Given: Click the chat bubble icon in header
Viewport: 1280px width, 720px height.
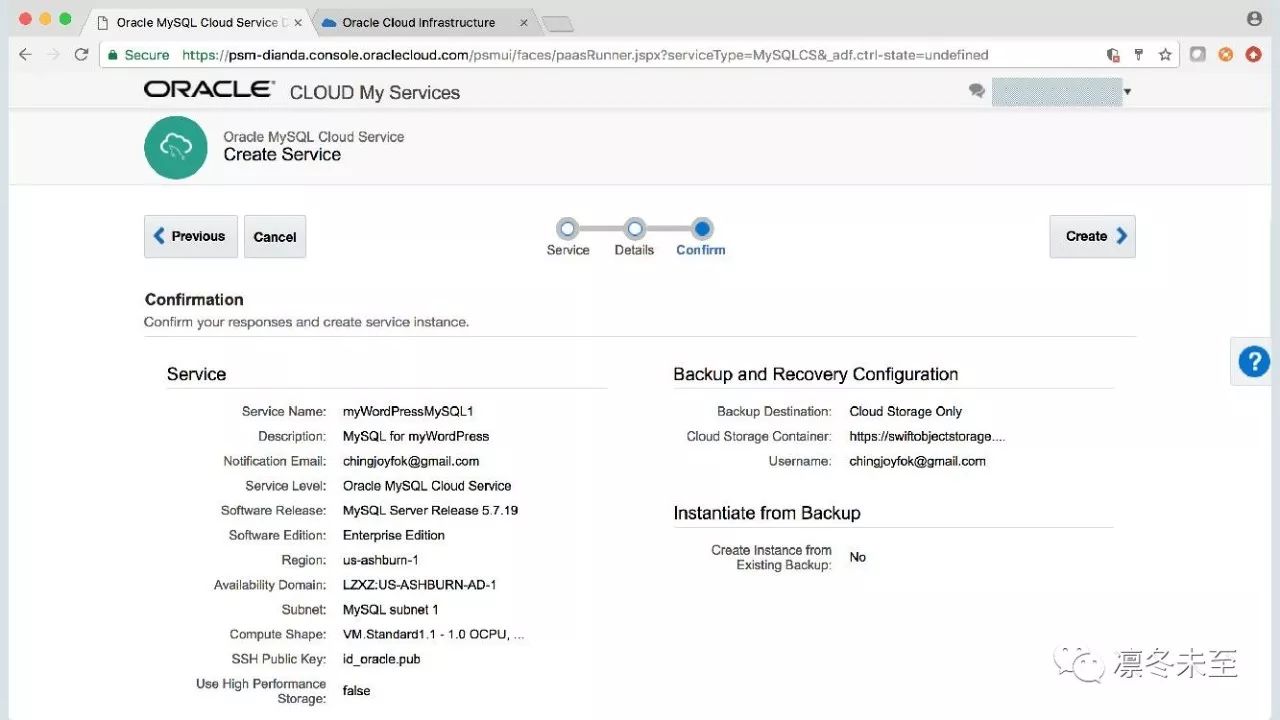Looking at the screenshot, I should 977,91.
